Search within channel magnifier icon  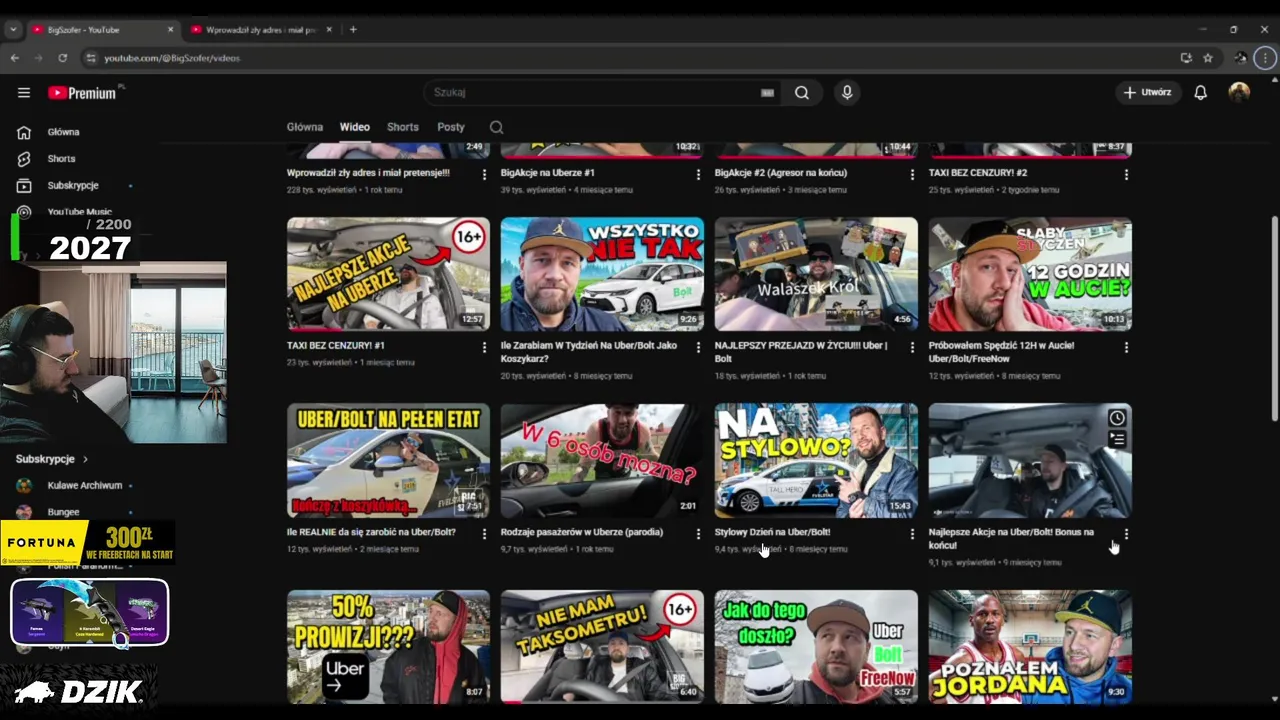(496, 127)
